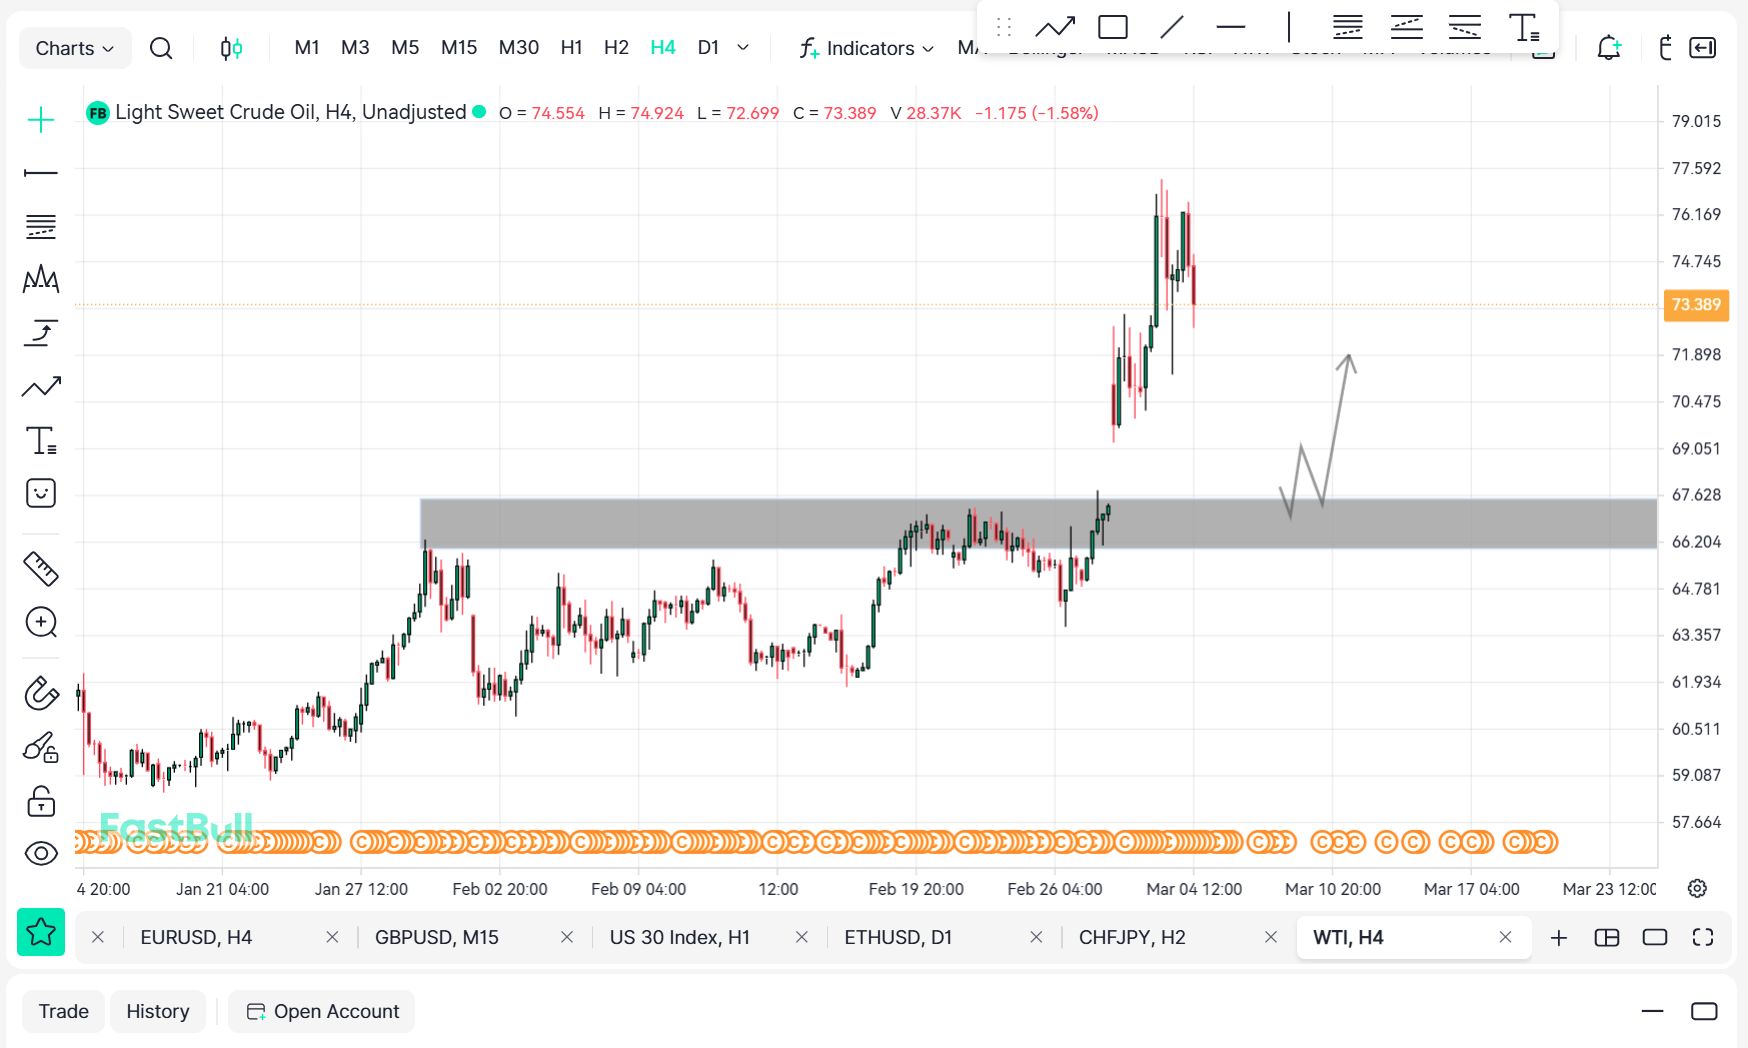Toggle drawings visibility eye icon

(x=41, y=853)
